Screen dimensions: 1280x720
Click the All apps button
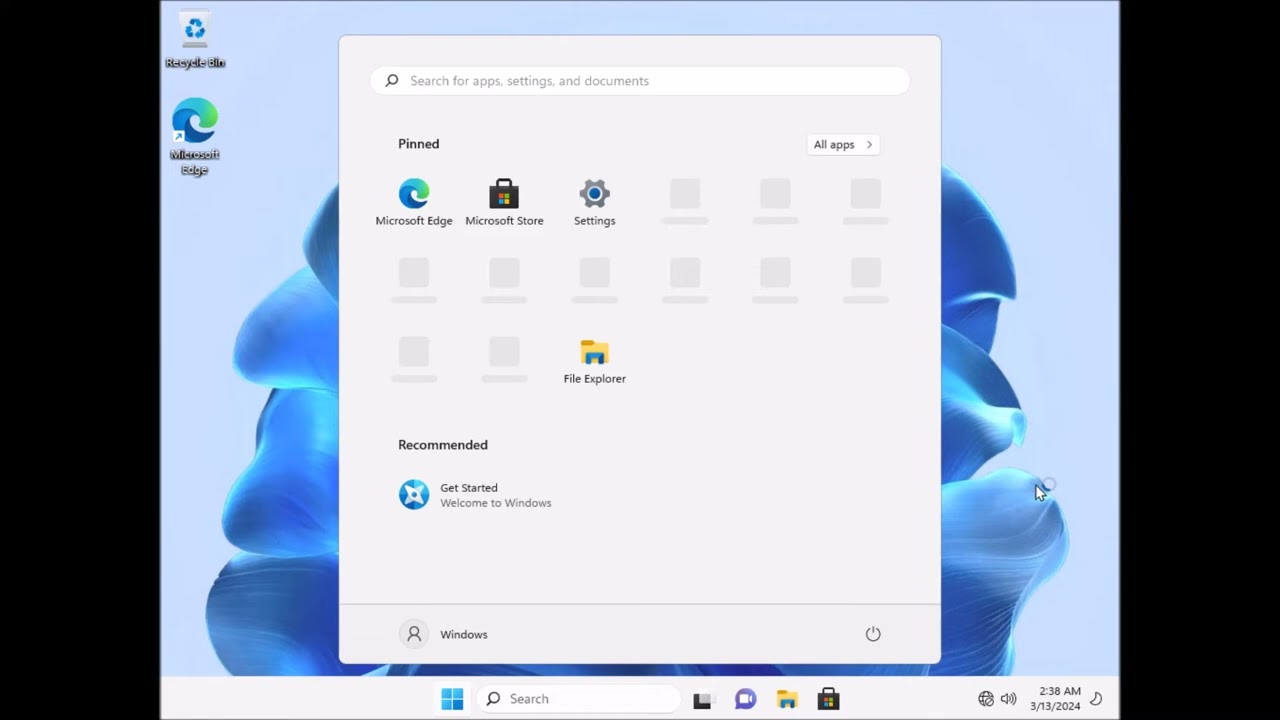pos(843,144)
